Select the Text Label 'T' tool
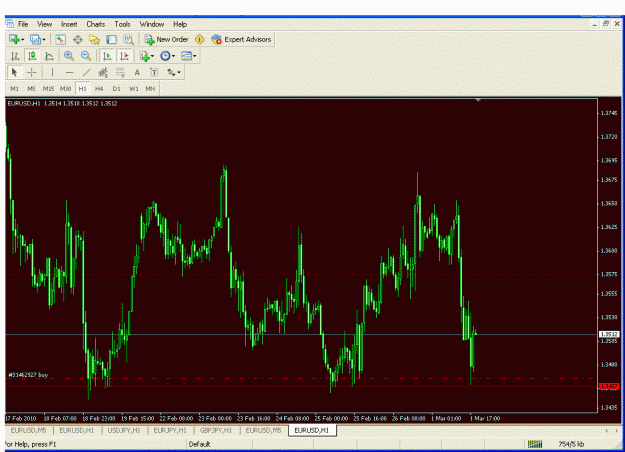This screenshot has height=452, width=625. (x=154, y=73)
